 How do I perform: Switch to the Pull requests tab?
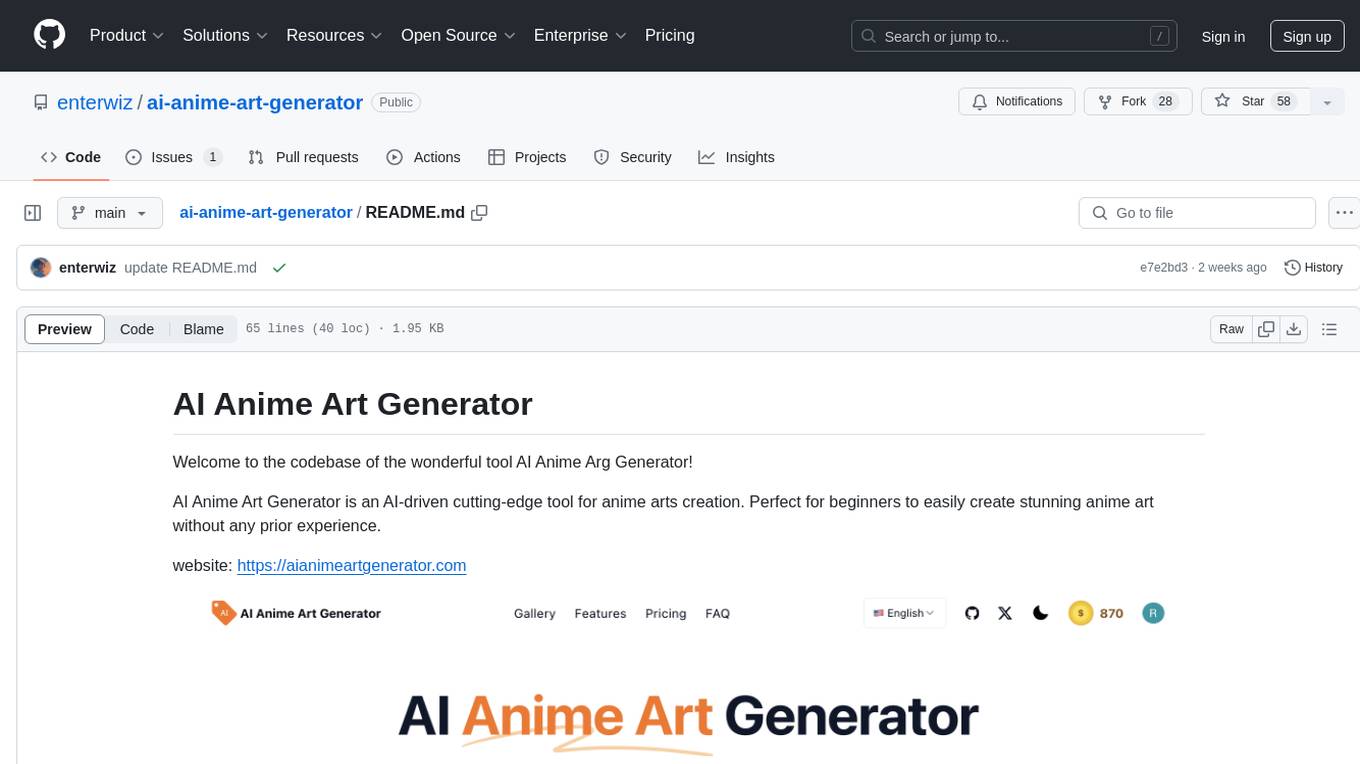coord(303,157)
